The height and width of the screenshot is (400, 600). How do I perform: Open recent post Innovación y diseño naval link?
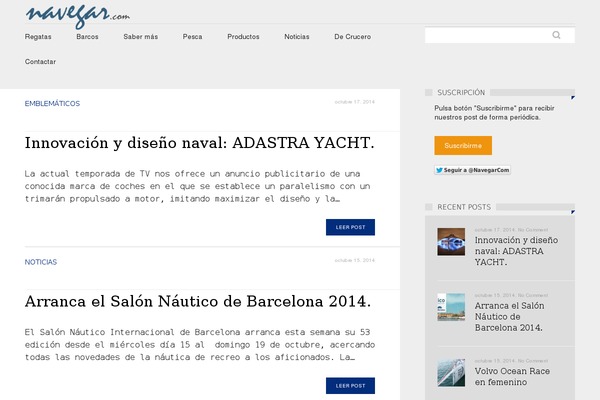point(516,251)
